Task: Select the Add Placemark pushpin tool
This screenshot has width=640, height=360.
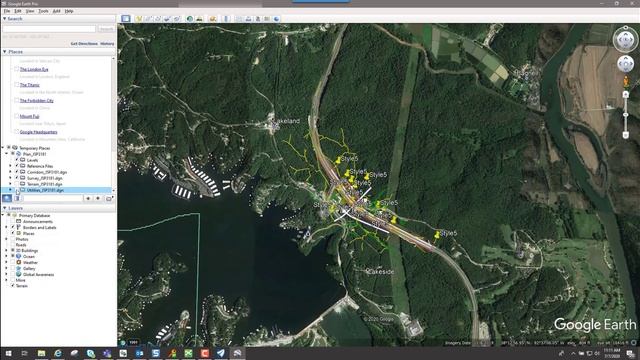Action: [x=139, y=19]
